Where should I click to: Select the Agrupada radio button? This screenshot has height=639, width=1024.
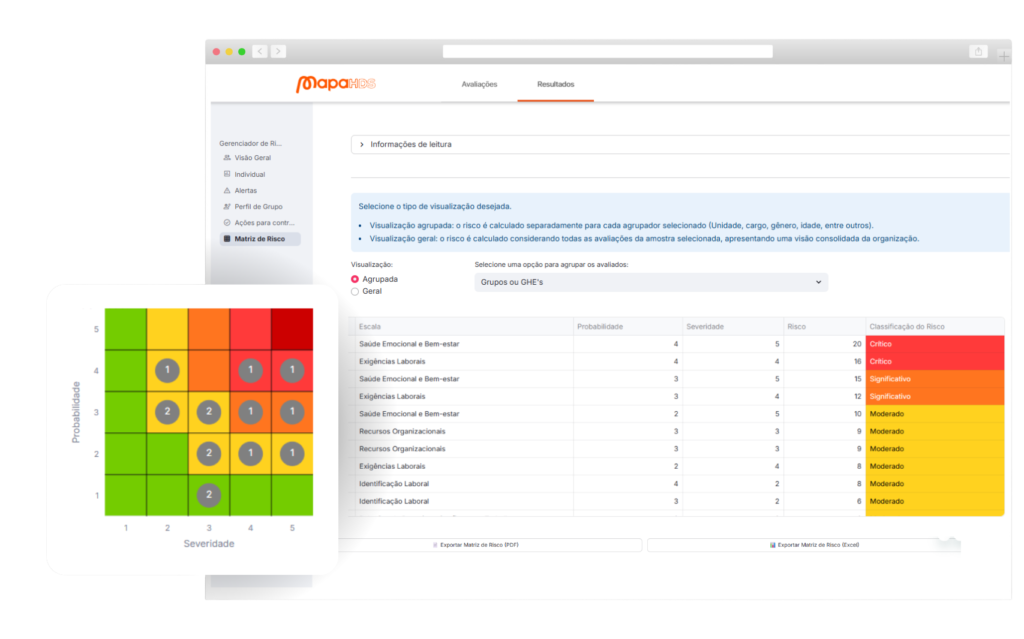pos(355,279)
